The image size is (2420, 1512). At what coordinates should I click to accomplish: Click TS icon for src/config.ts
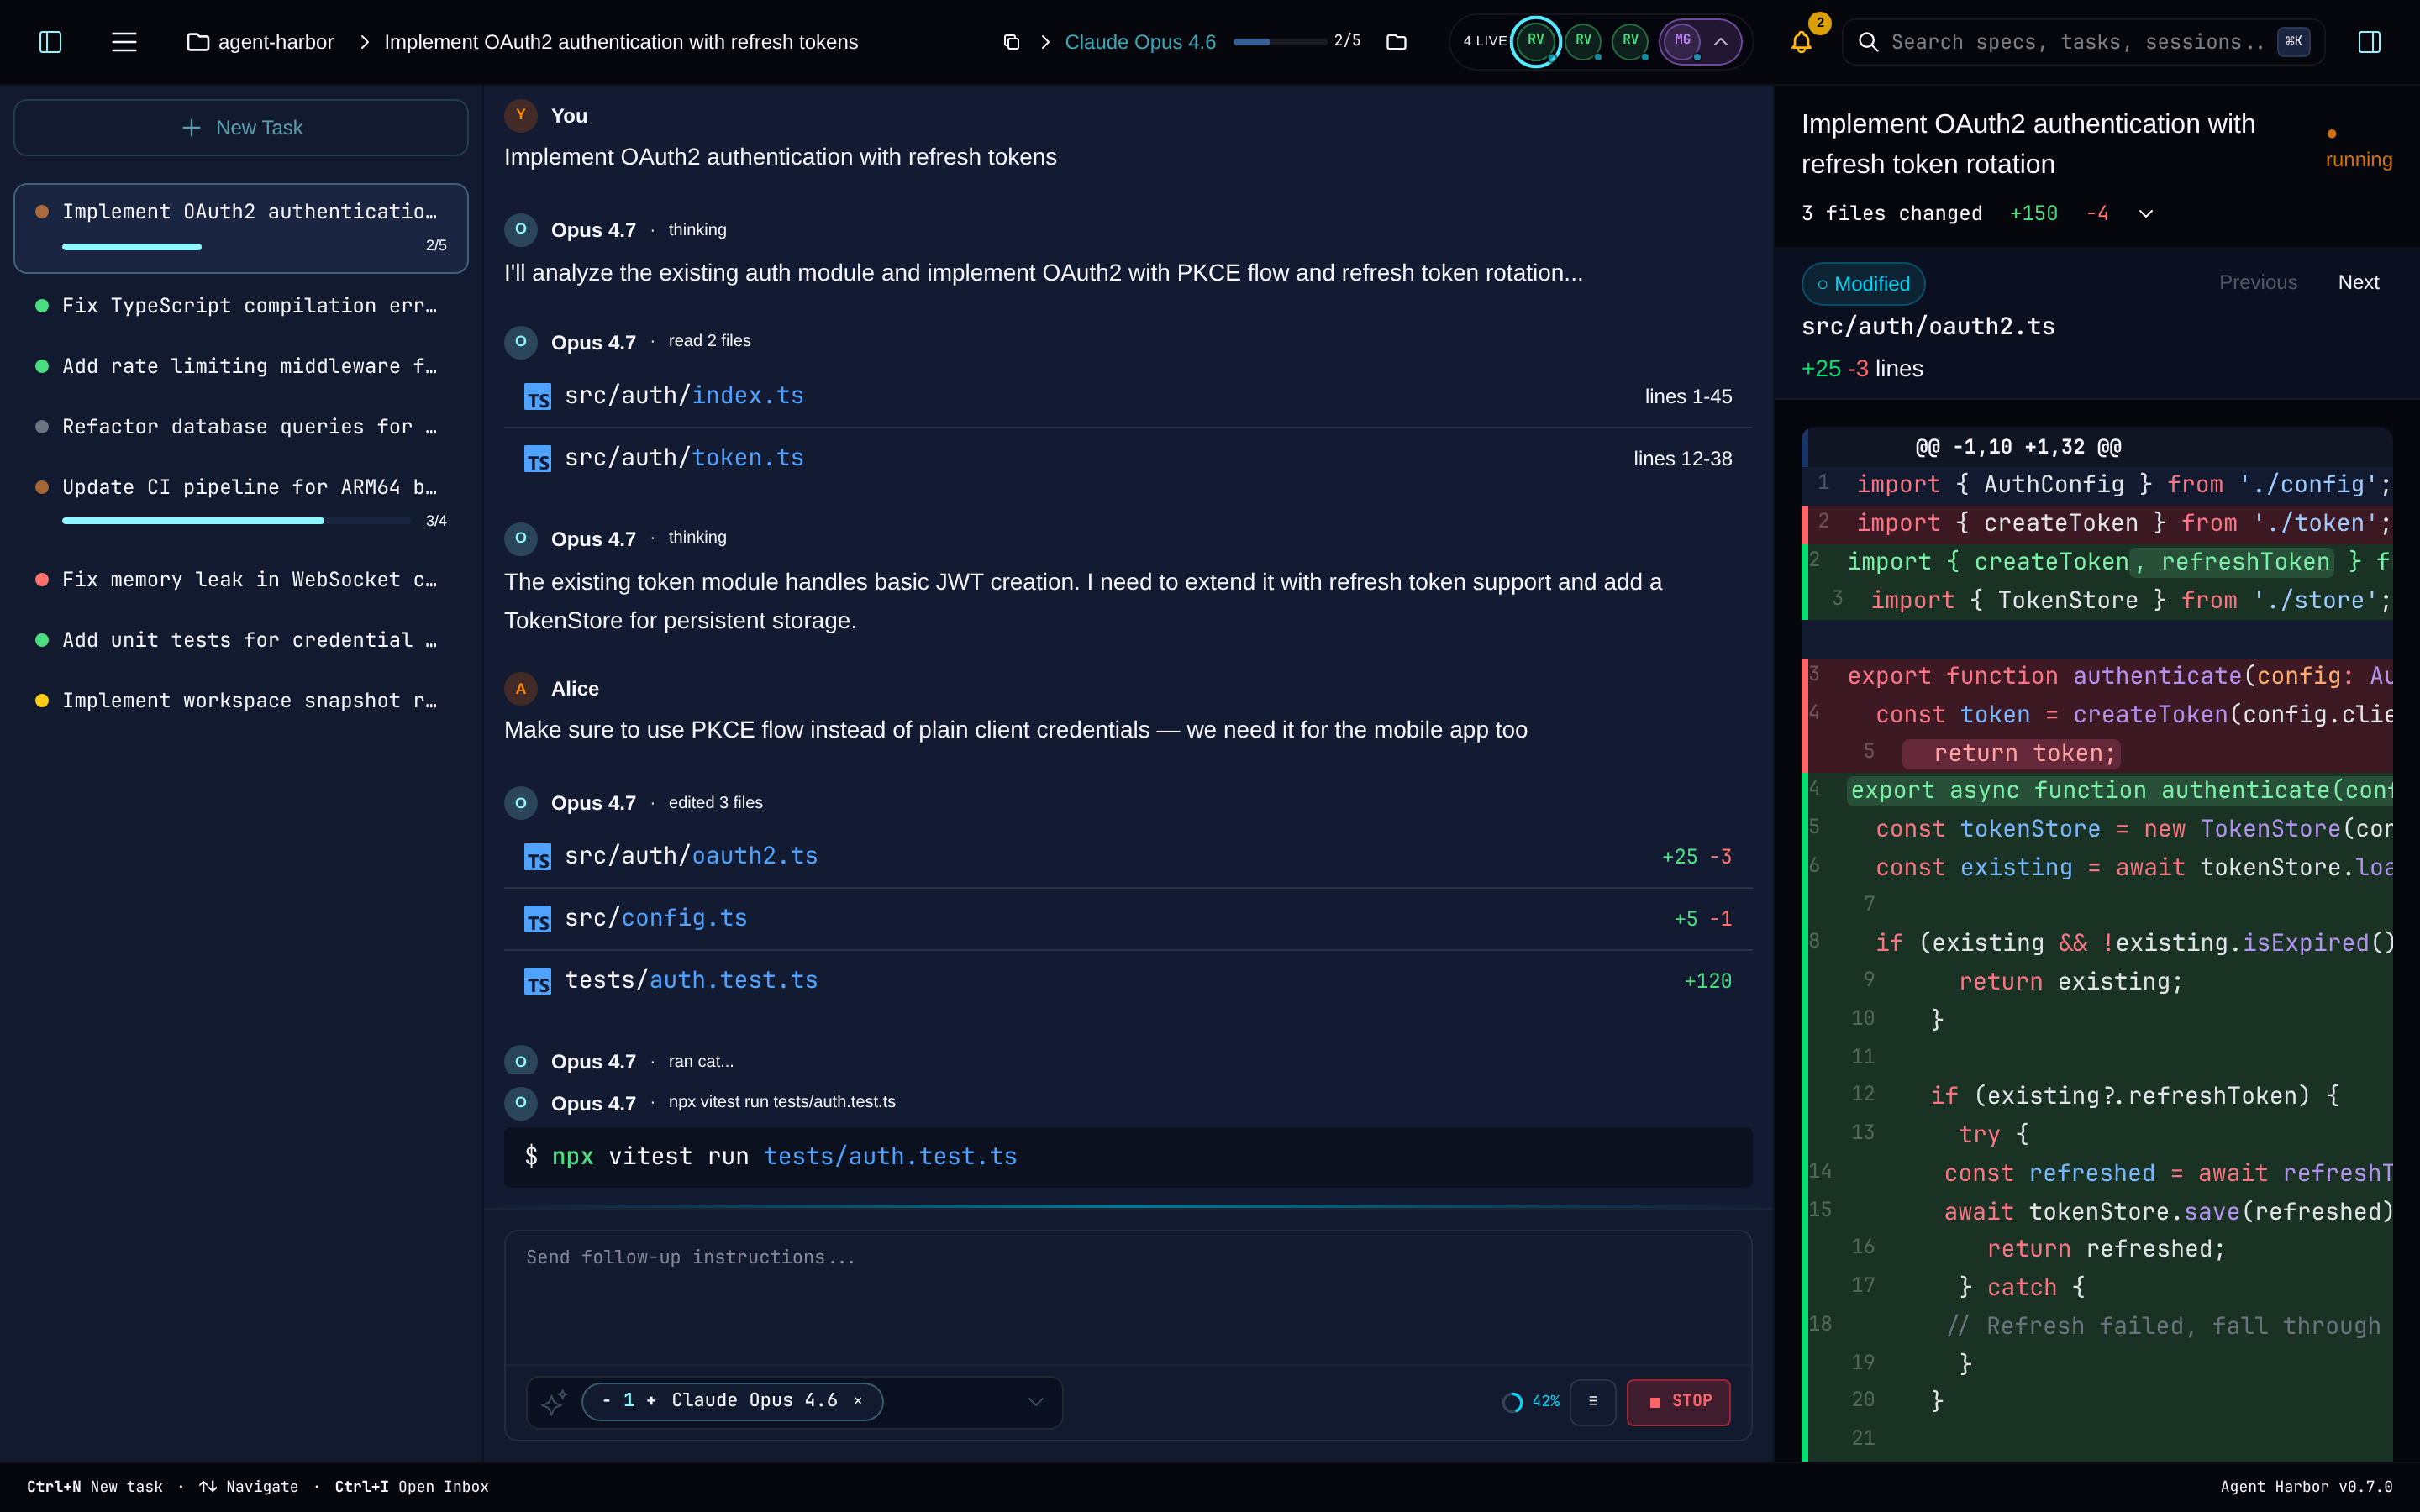(x=537, y=919)
